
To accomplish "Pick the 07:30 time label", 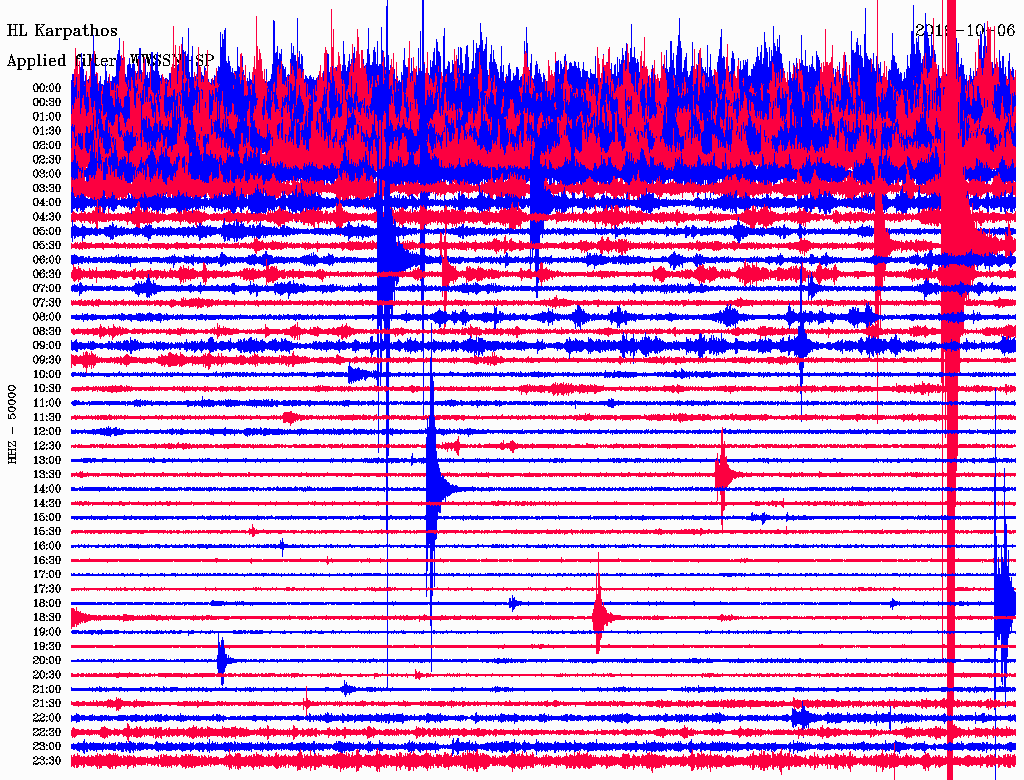I will click(x=47, y=303).
